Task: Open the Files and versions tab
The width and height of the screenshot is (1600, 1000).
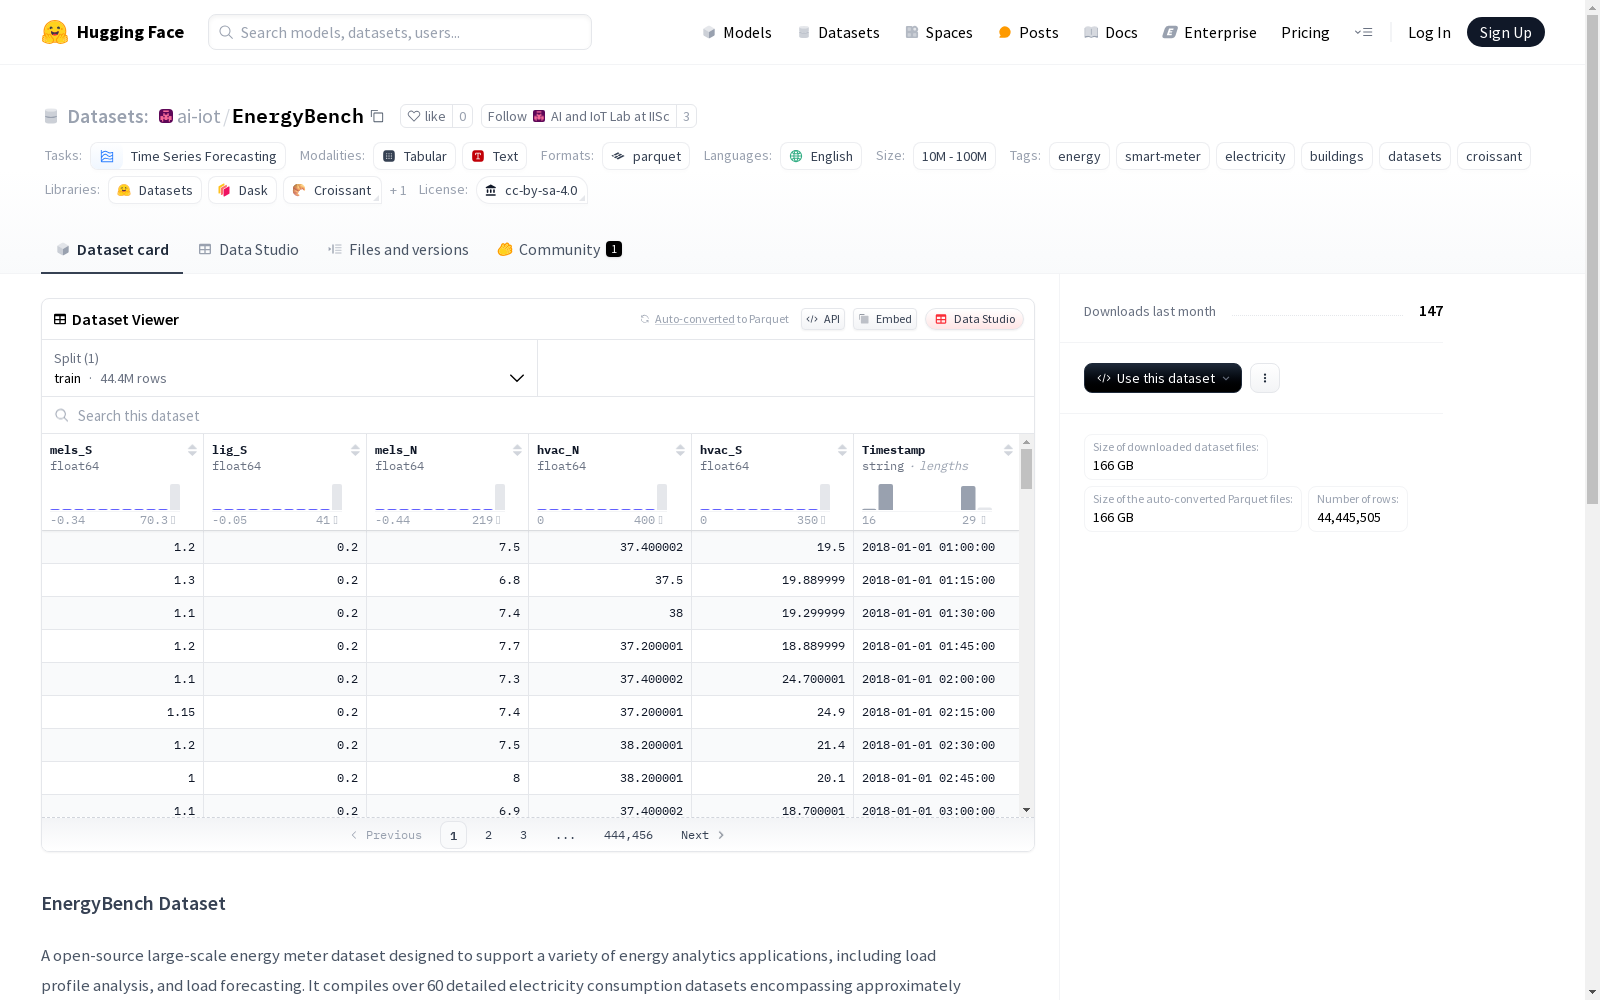Action: 398,250
